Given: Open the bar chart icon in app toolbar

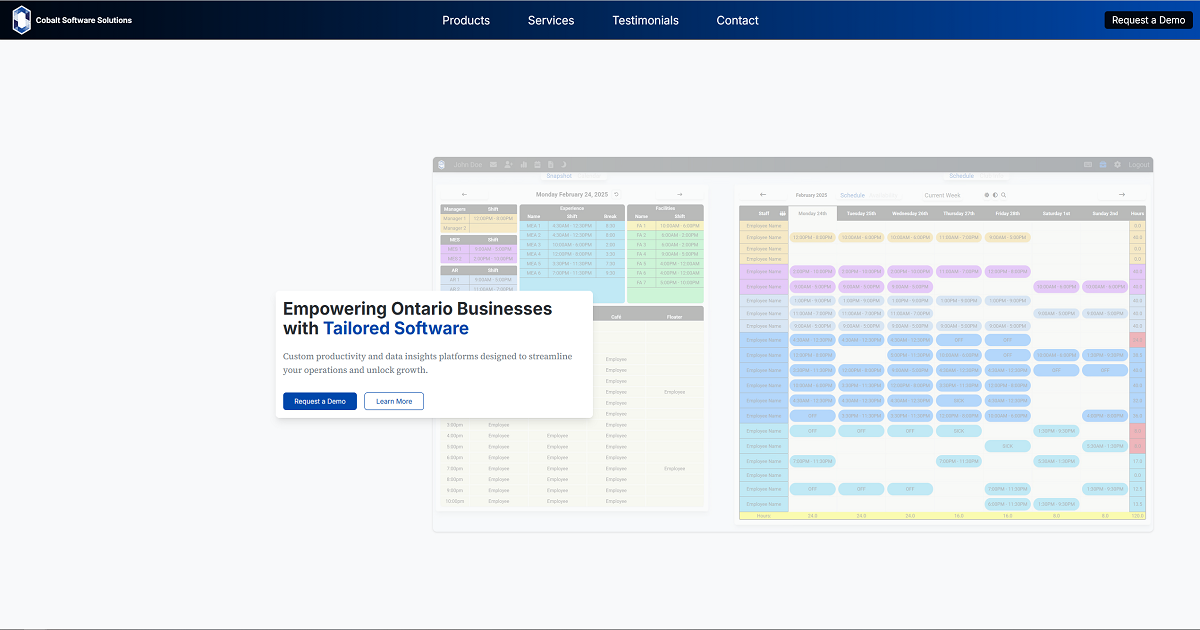Looking at the screenshot, I should point(524,165).
